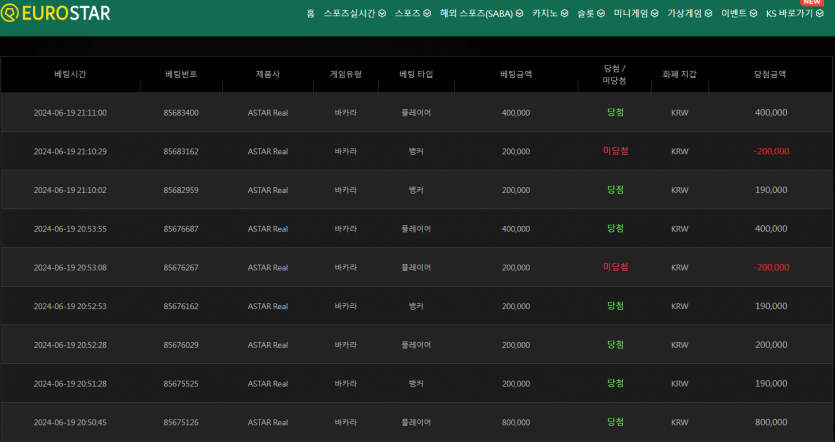
Task: Click 미당첨 status for bet 85683162
Action: pyautogui.click(x=615, y=151)
